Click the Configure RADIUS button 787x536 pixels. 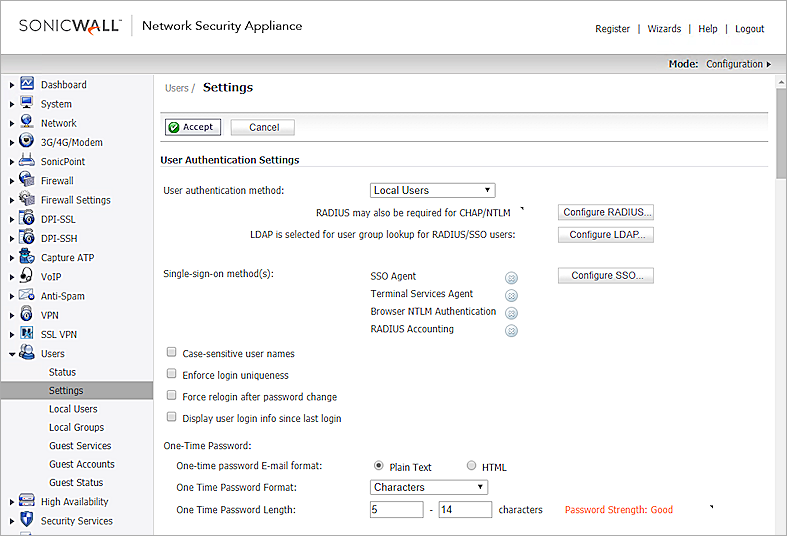point(605,212)
